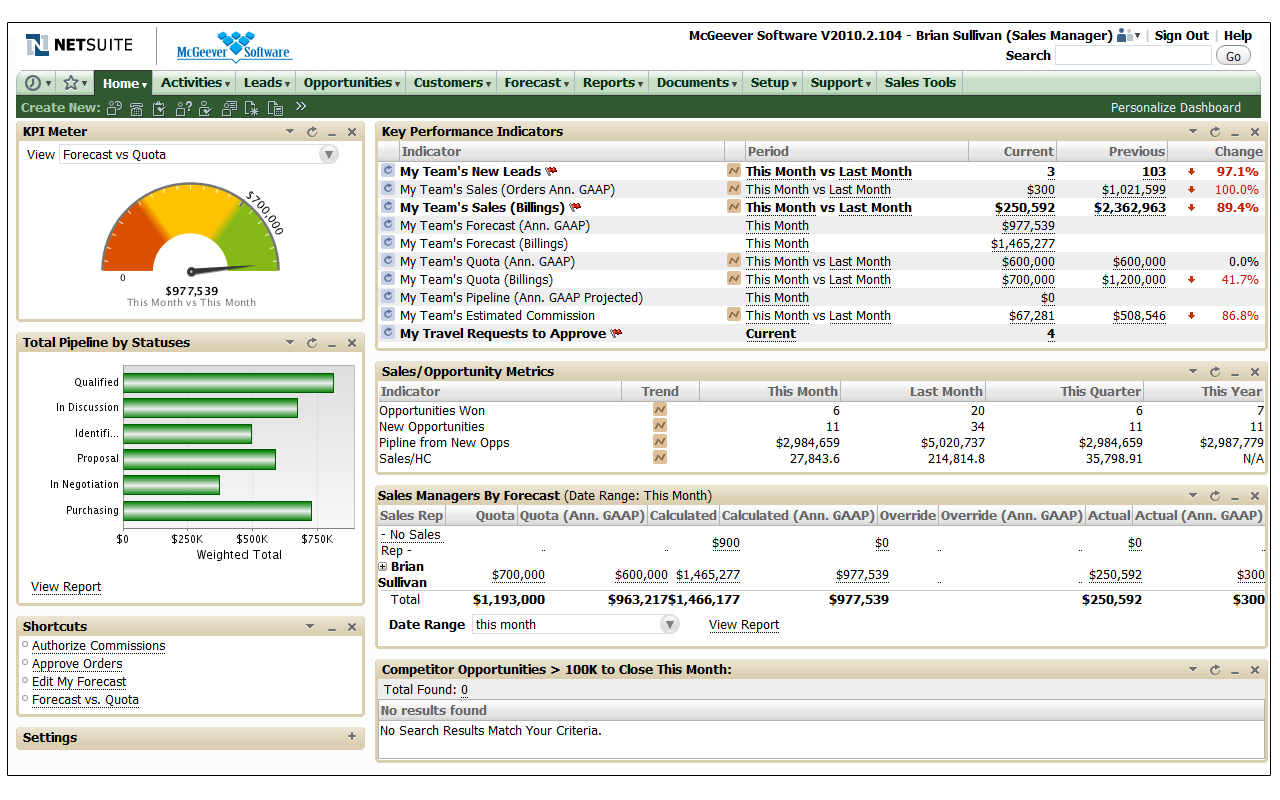Viewport: 1280px width, 800px height.
Task: Expand the Brian Sullivan forecast row
Action: [383, 567]
